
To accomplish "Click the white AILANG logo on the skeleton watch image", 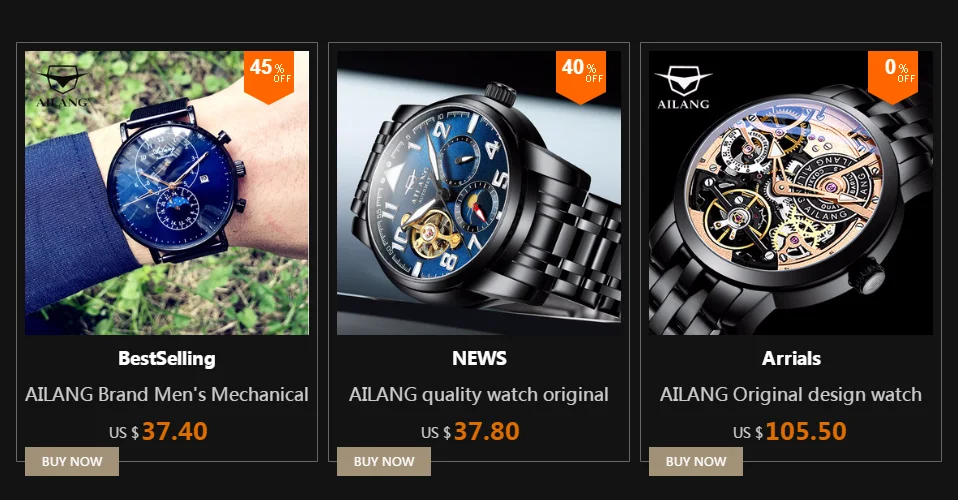I will tap(683, 88).
